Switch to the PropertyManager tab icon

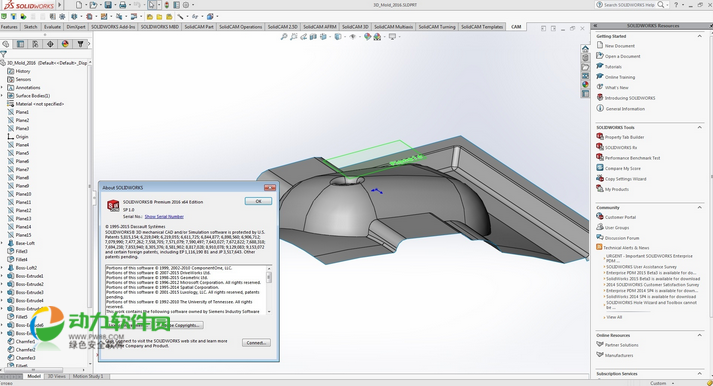20,44
